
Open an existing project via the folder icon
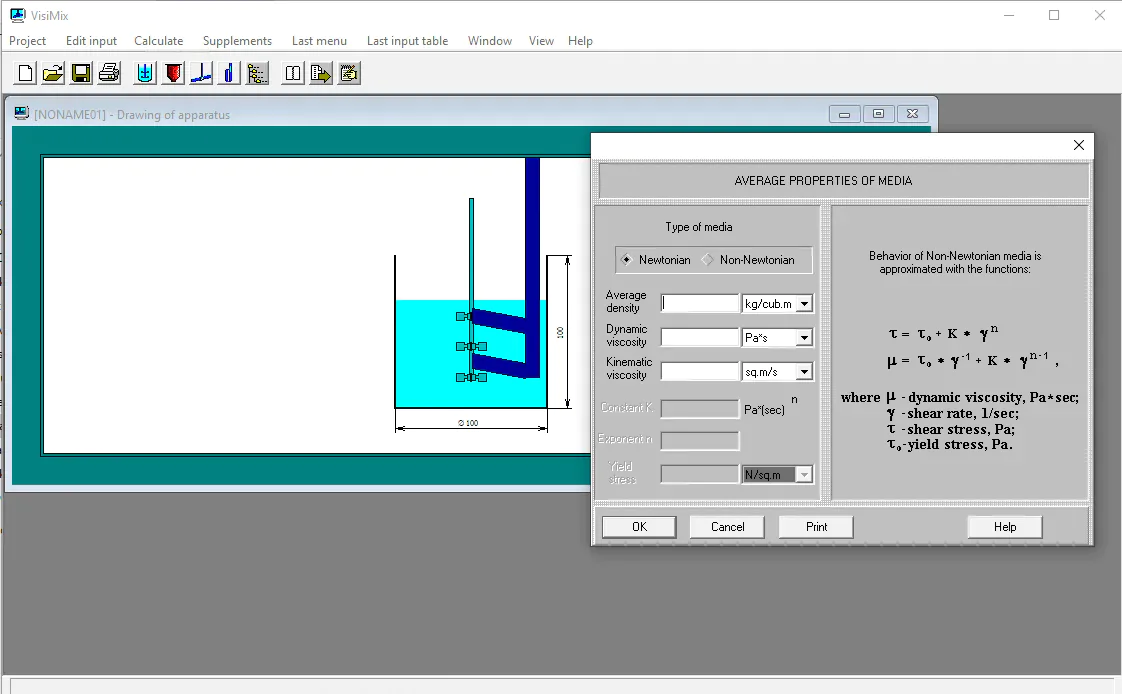point(53,73)
